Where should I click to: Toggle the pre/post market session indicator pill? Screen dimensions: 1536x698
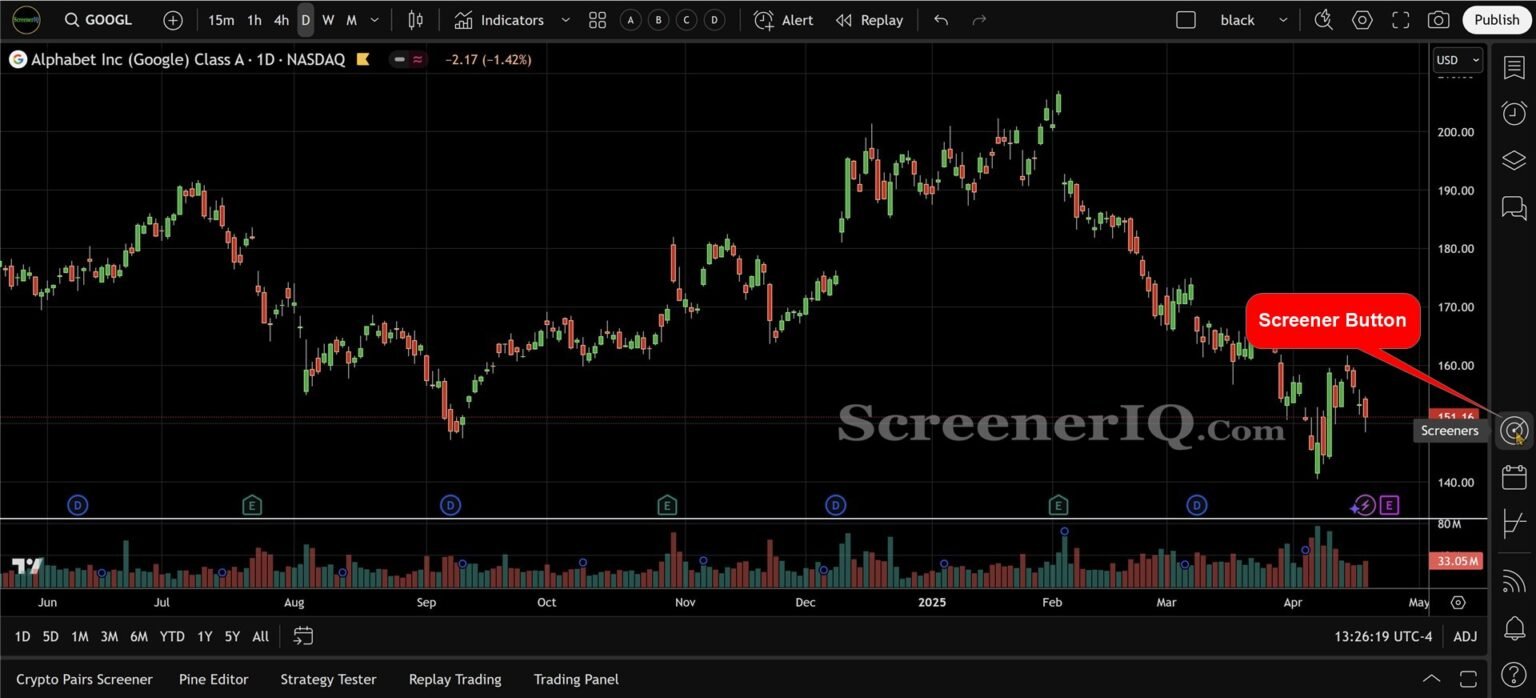(x=408, y=60)
